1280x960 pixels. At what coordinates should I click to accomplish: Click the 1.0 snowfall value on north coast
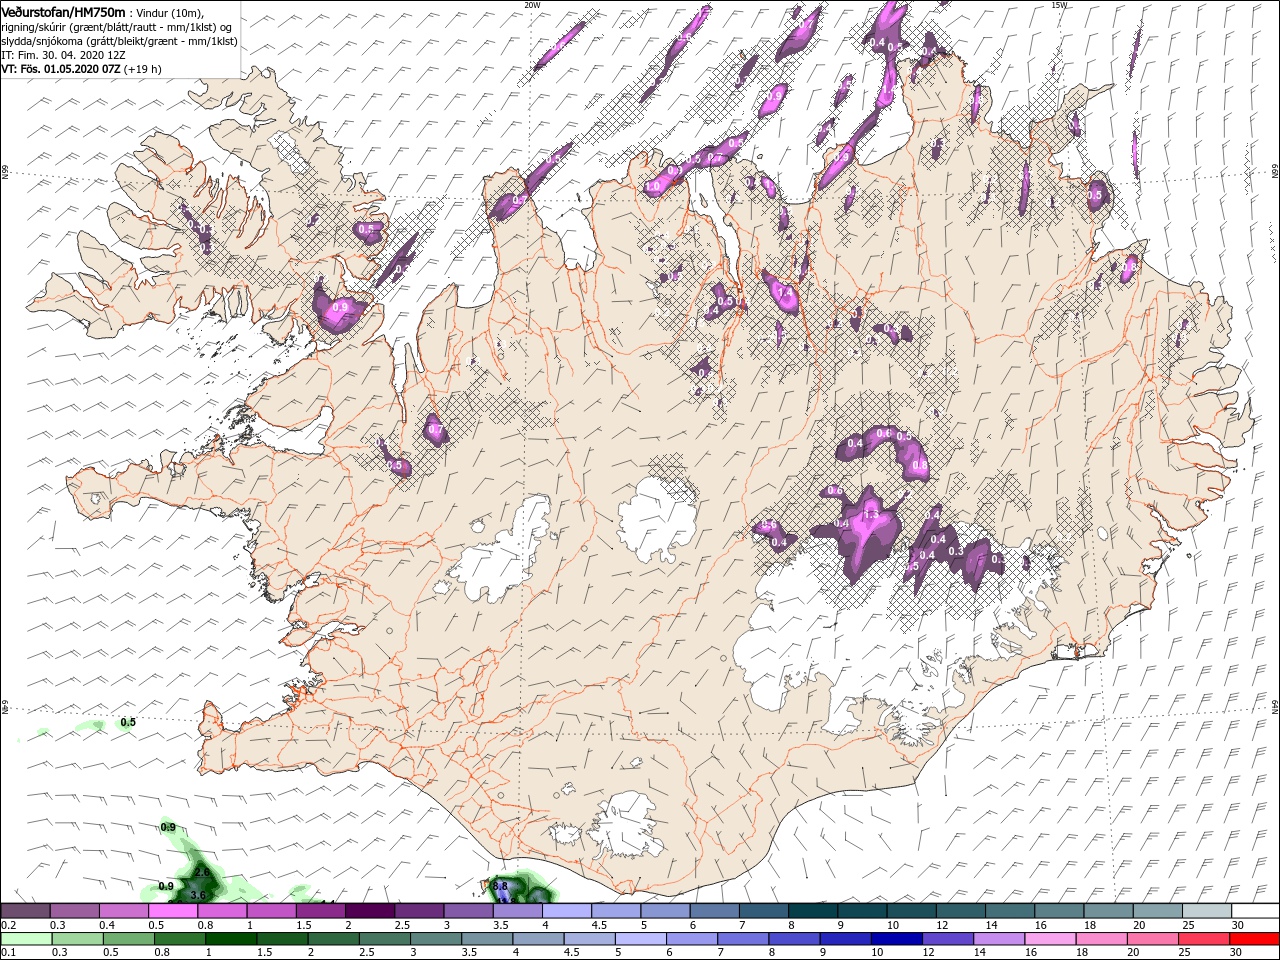point(652,186)
